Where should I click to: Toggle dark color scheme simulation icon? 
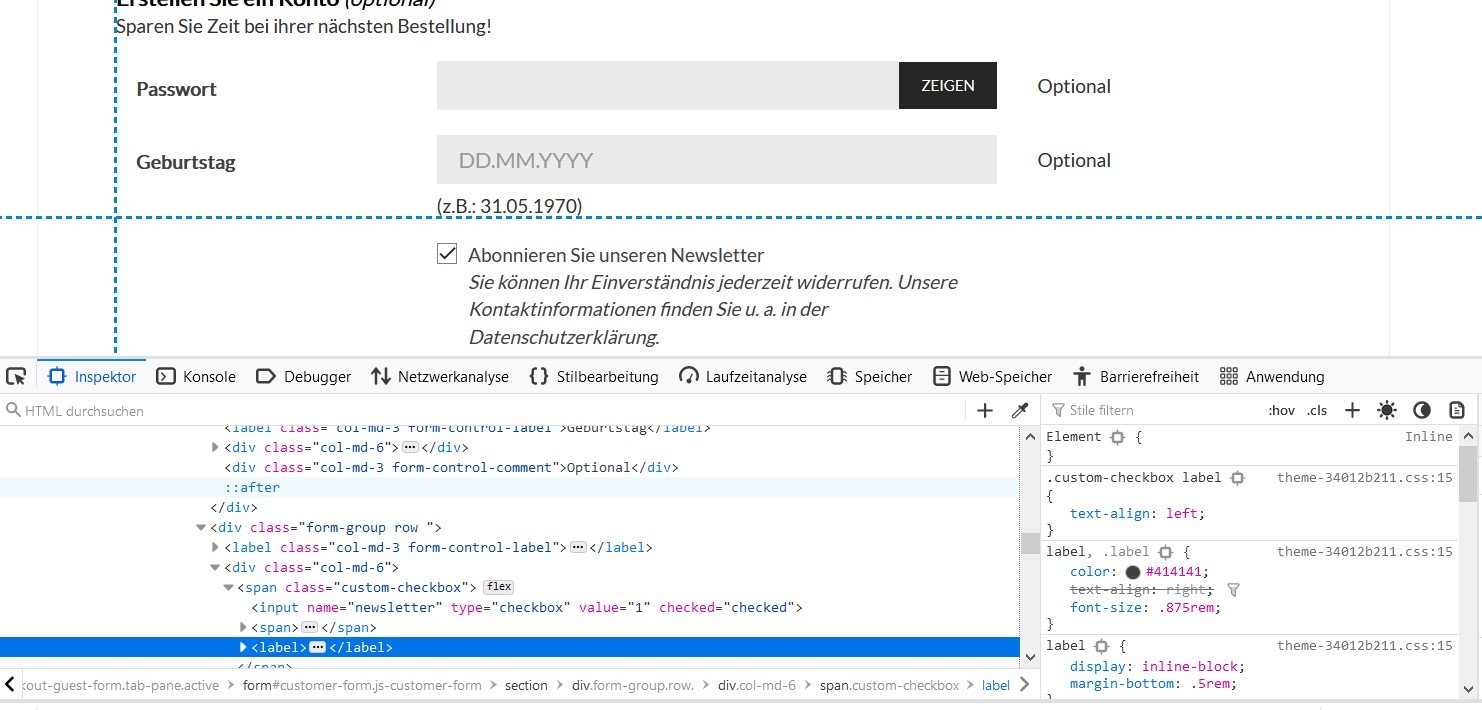pyautogui.click(x=1422, y=410)
